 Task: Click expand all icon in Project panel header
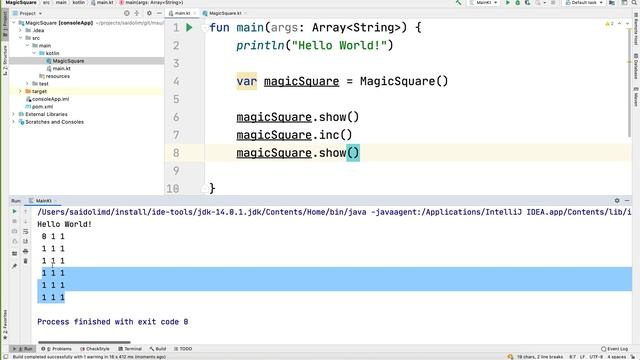tap(137, 13)
